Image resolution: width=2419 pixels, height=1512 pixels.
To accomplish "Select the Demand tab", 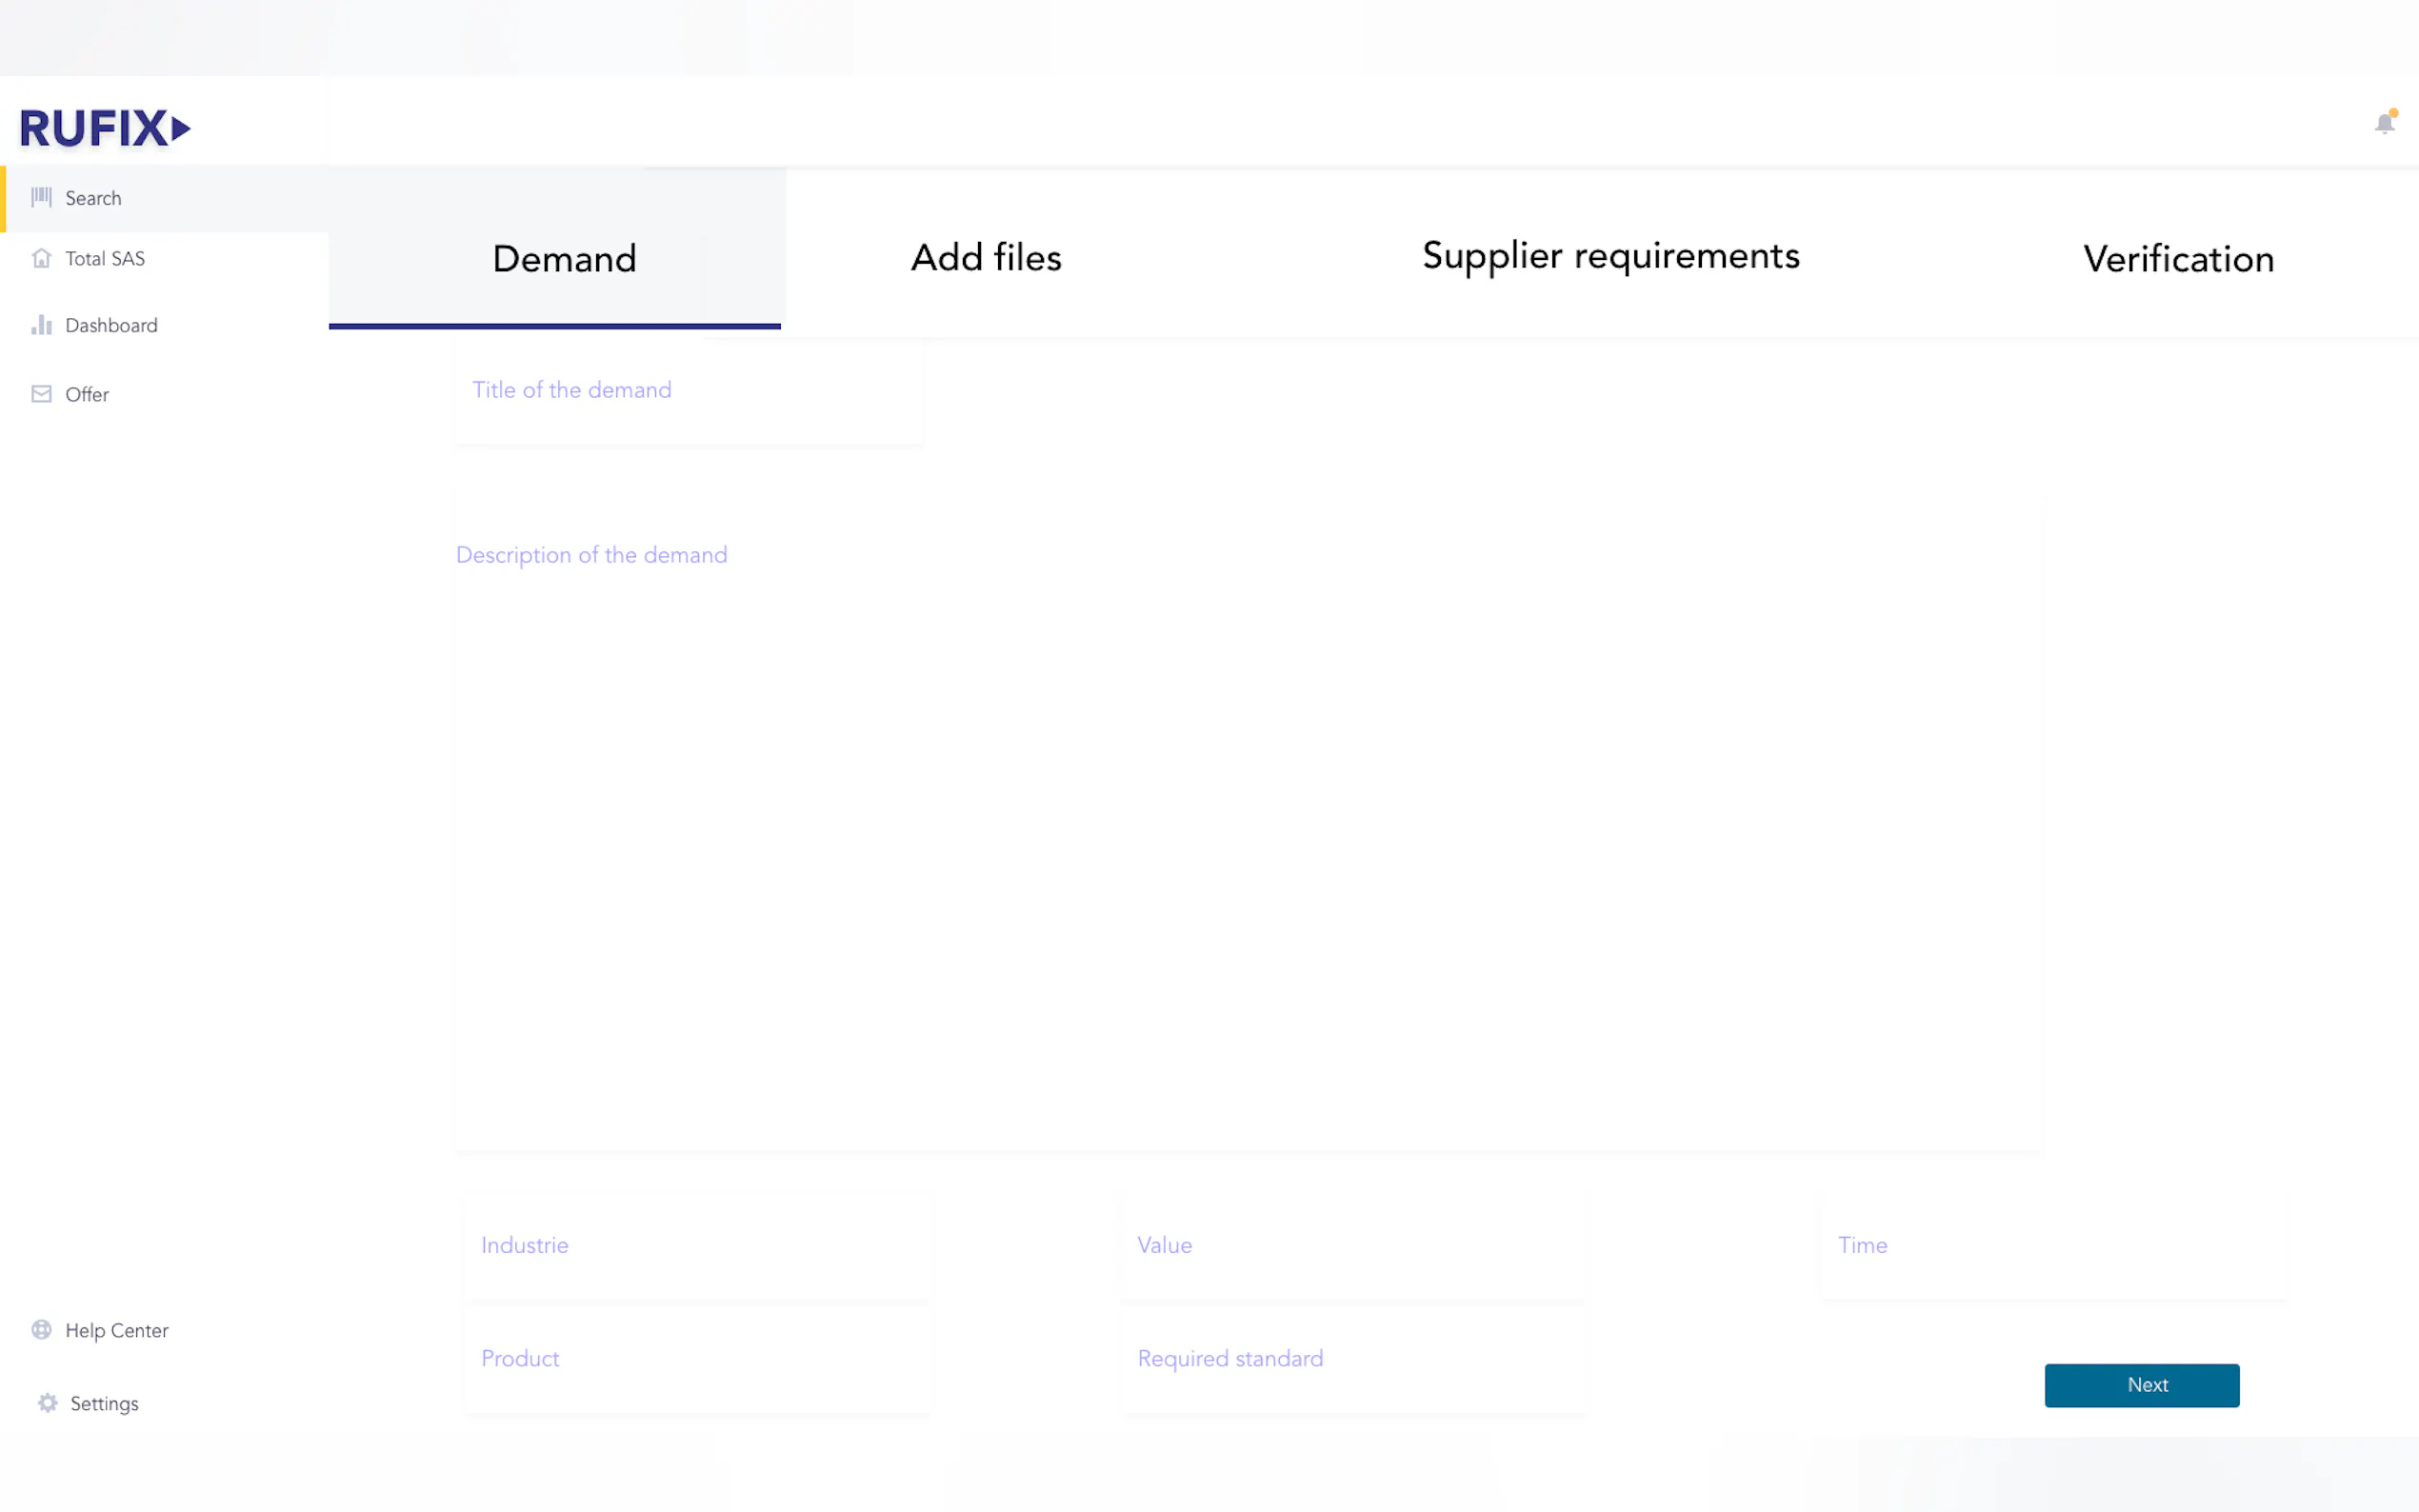I will (x=564, y=259).
